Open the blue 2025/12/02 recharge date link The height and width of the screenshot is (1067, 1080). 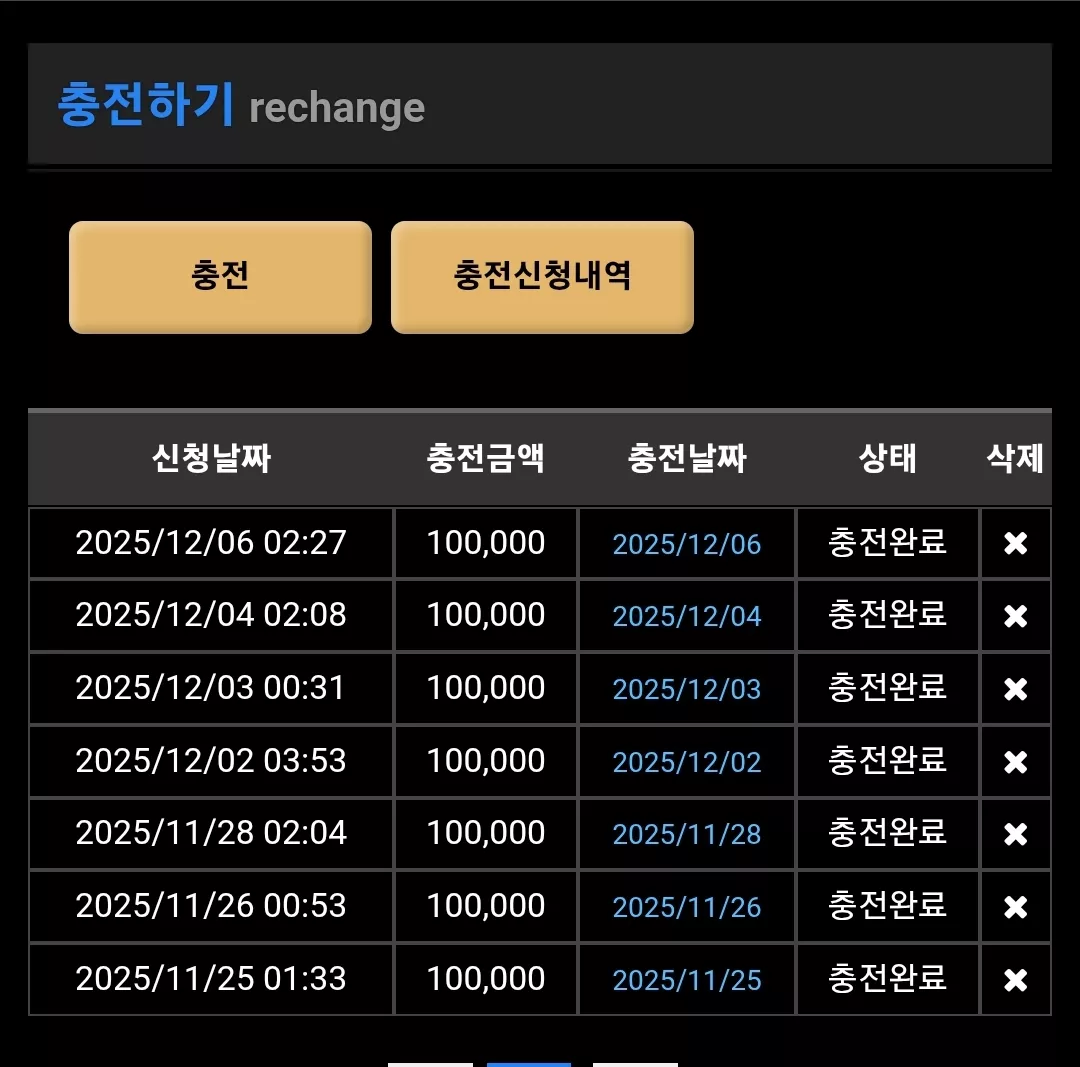tap(687, 763)
